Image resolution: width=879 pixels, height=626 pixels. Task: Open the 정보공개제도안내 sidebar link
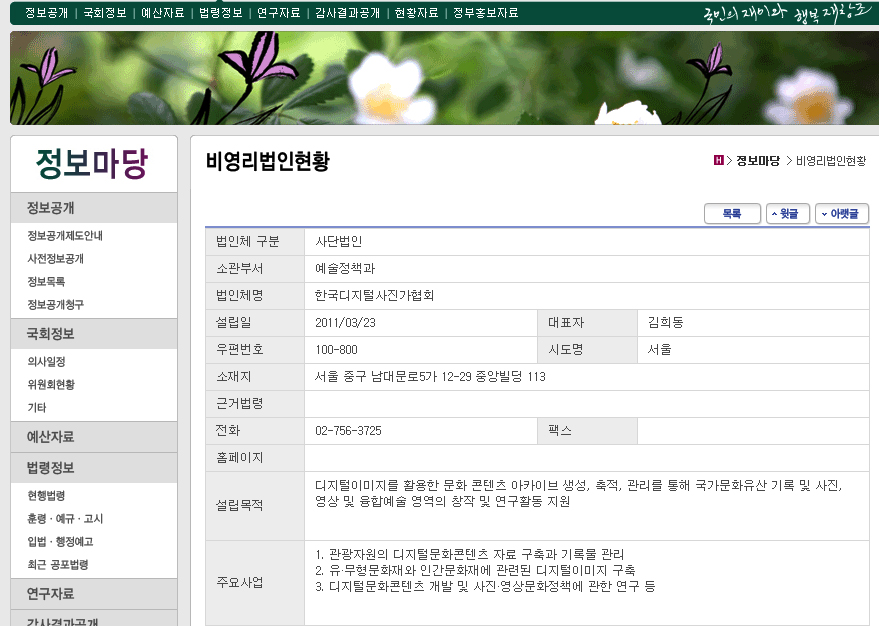(x=65, y=236)
